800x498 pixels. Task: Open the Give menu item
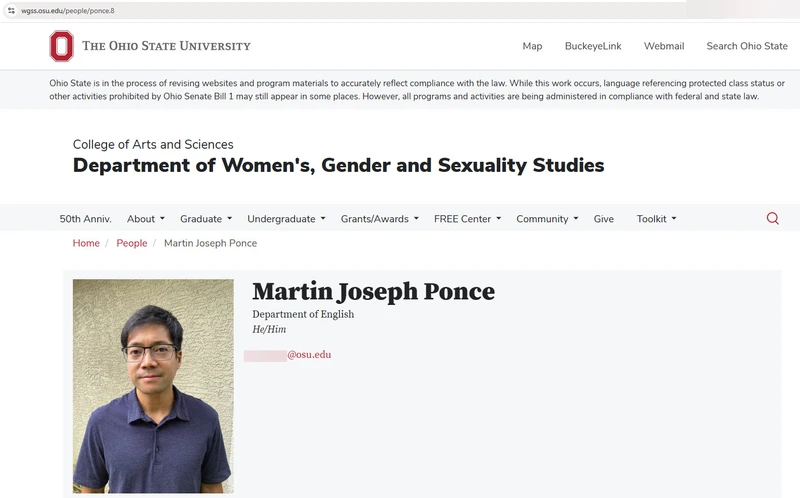(604, 219)
